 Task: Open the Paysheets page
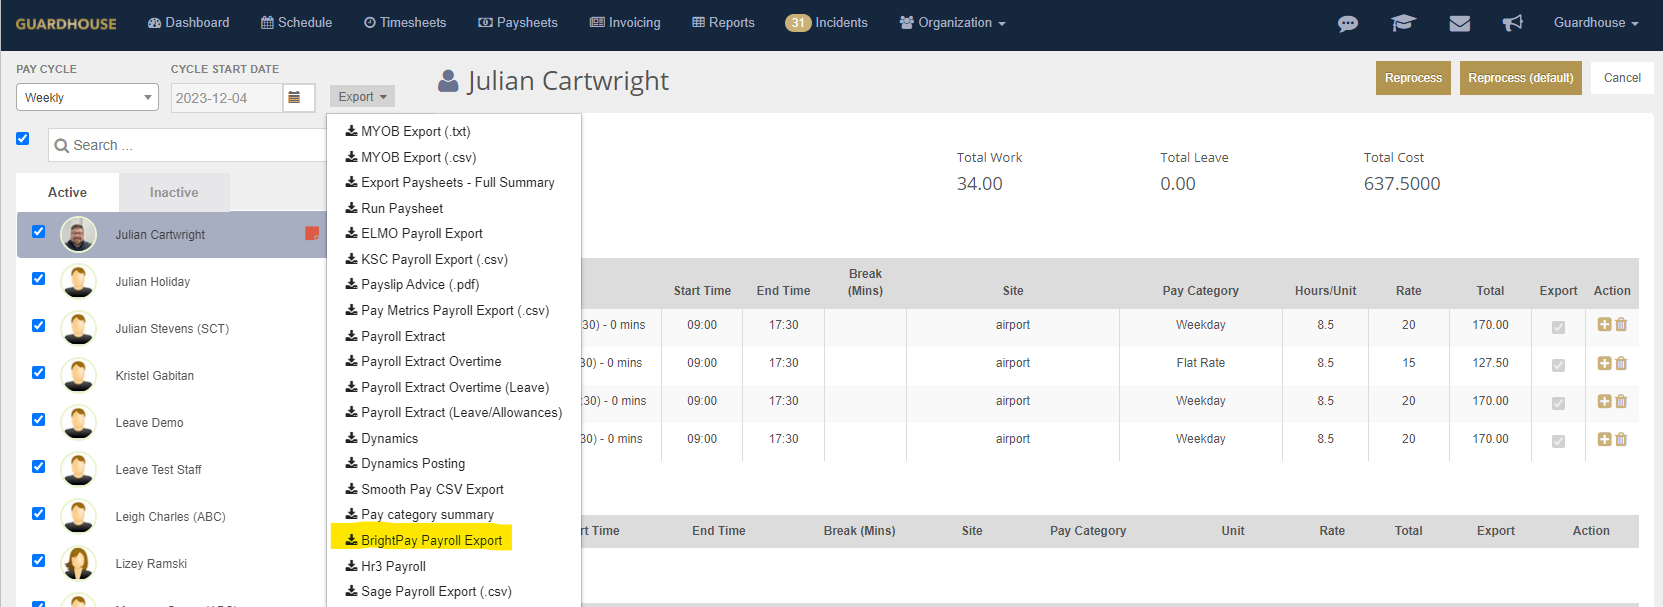[x=518, y=23]
